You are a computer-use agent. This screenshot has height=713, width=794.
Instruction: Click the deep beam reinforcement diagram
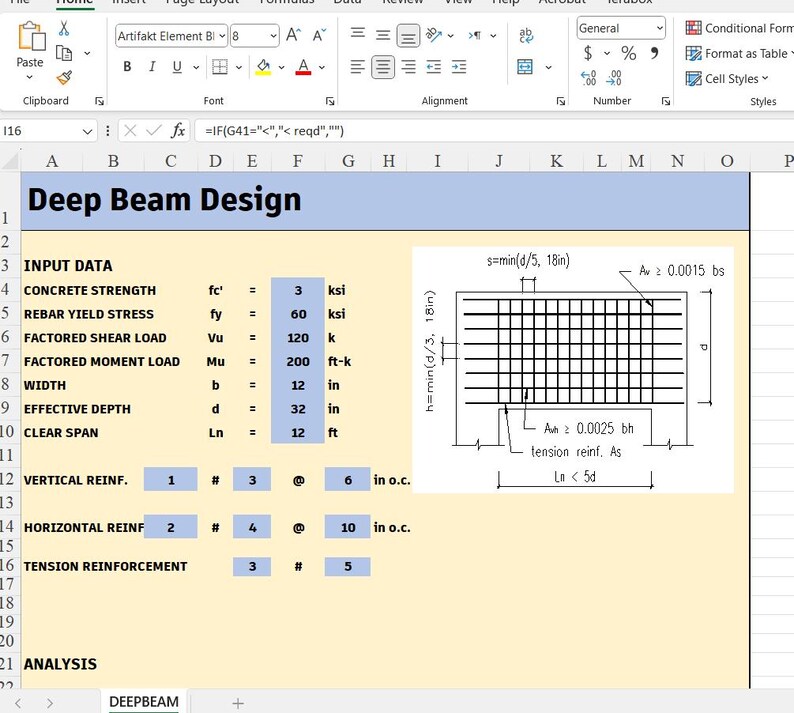pos(573,370)
